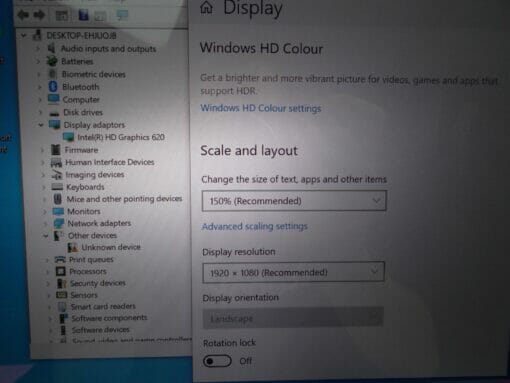Screen dimensions: 510x383
Task: Select the Software devices row
Action: [100, 330]
